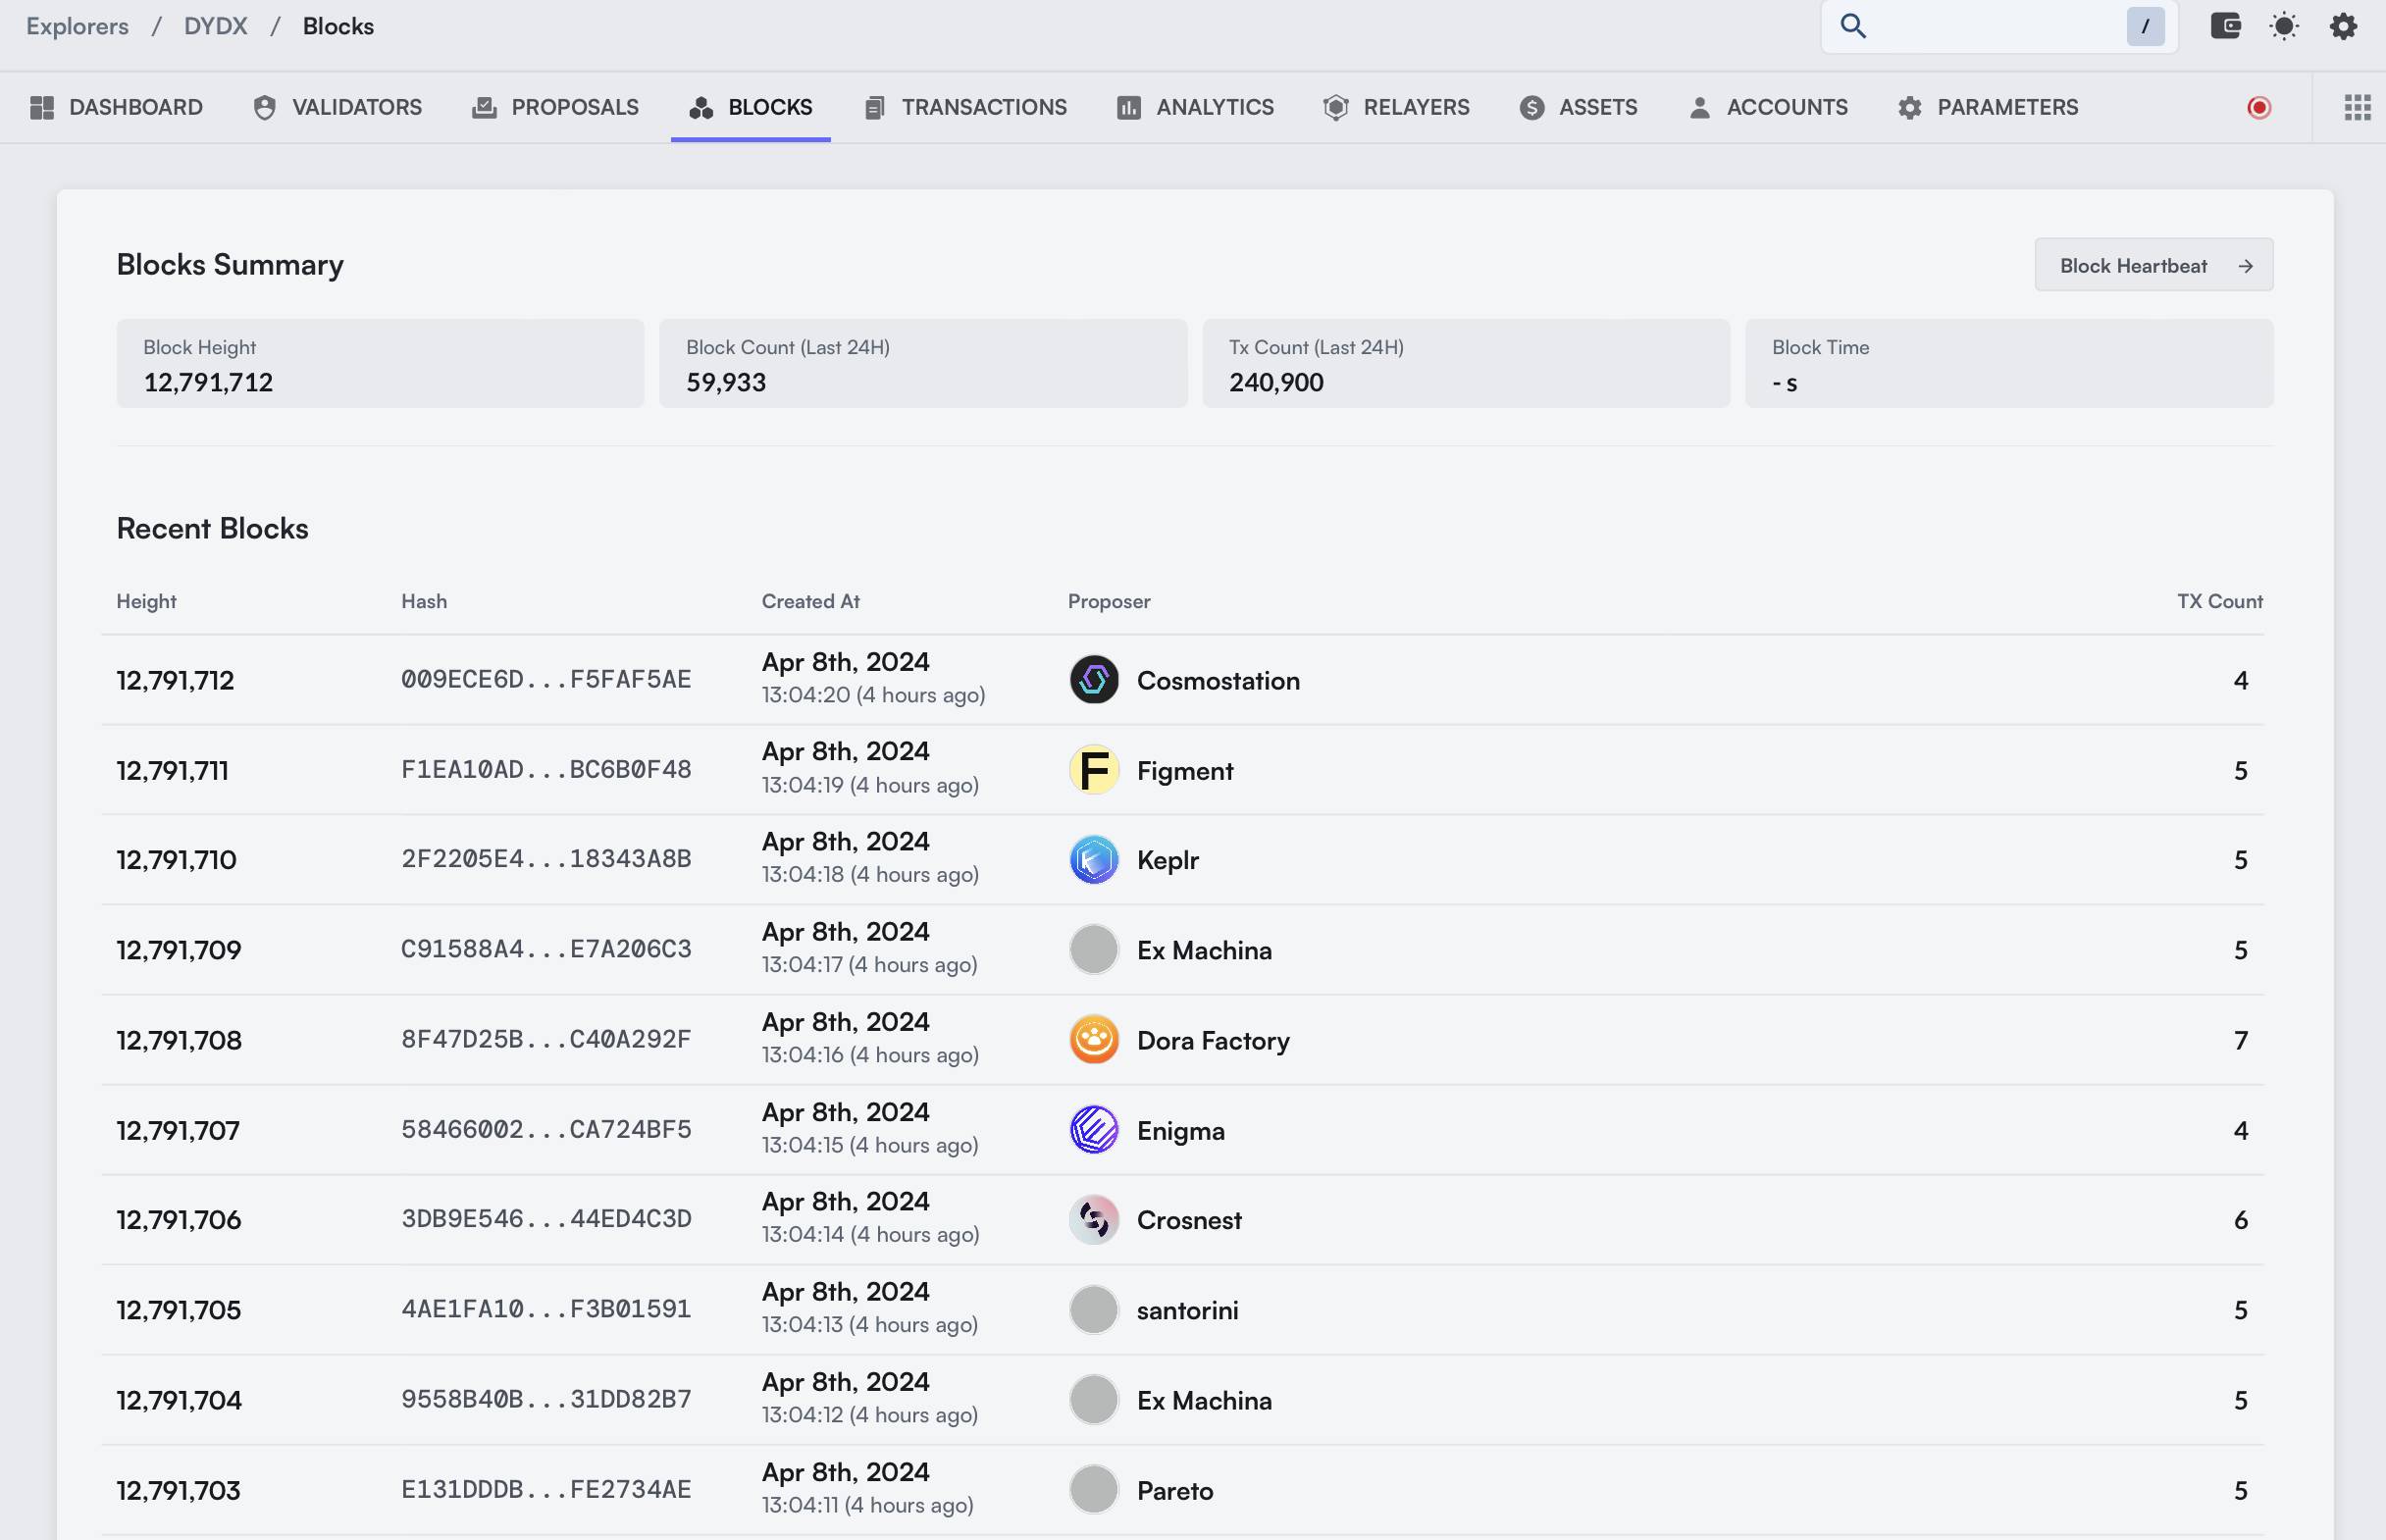Image resolution: width=2386 pixels, height=1540 pixels.
Task: Open the apps grid icon
Action: click(2357, 107)
